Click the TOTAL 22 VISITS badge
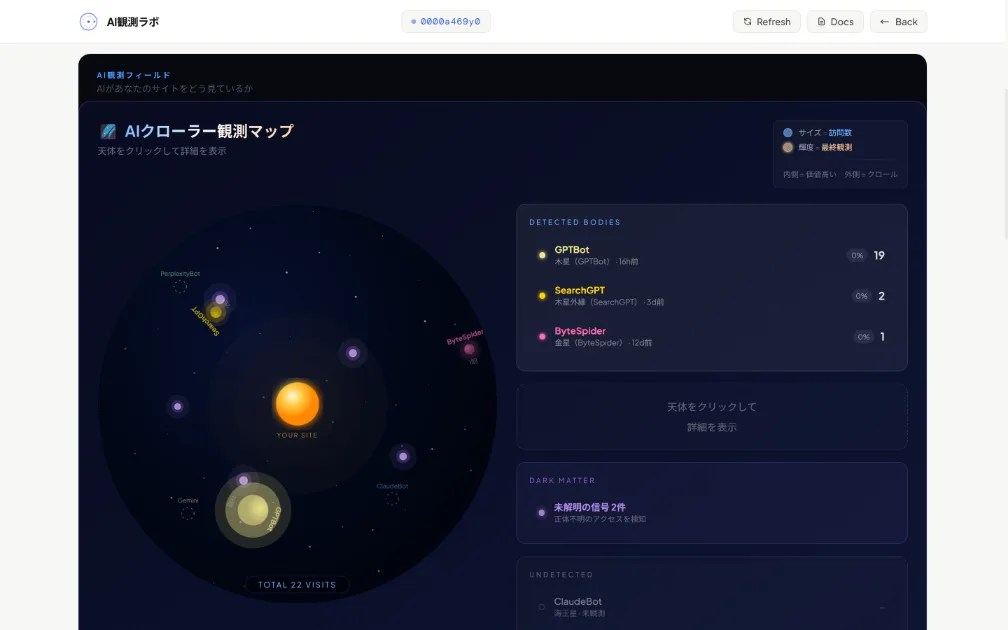 [x=296, y=585]
